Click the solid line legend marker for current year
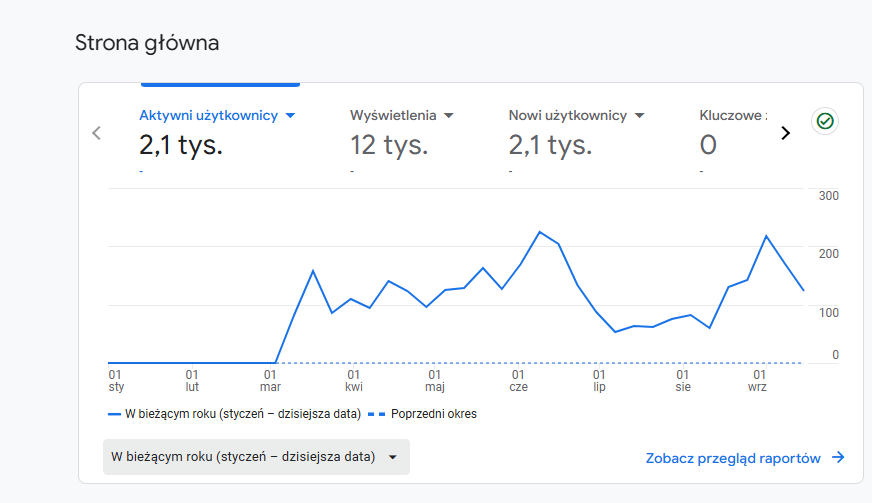872x503 pixels. (114, 414)
